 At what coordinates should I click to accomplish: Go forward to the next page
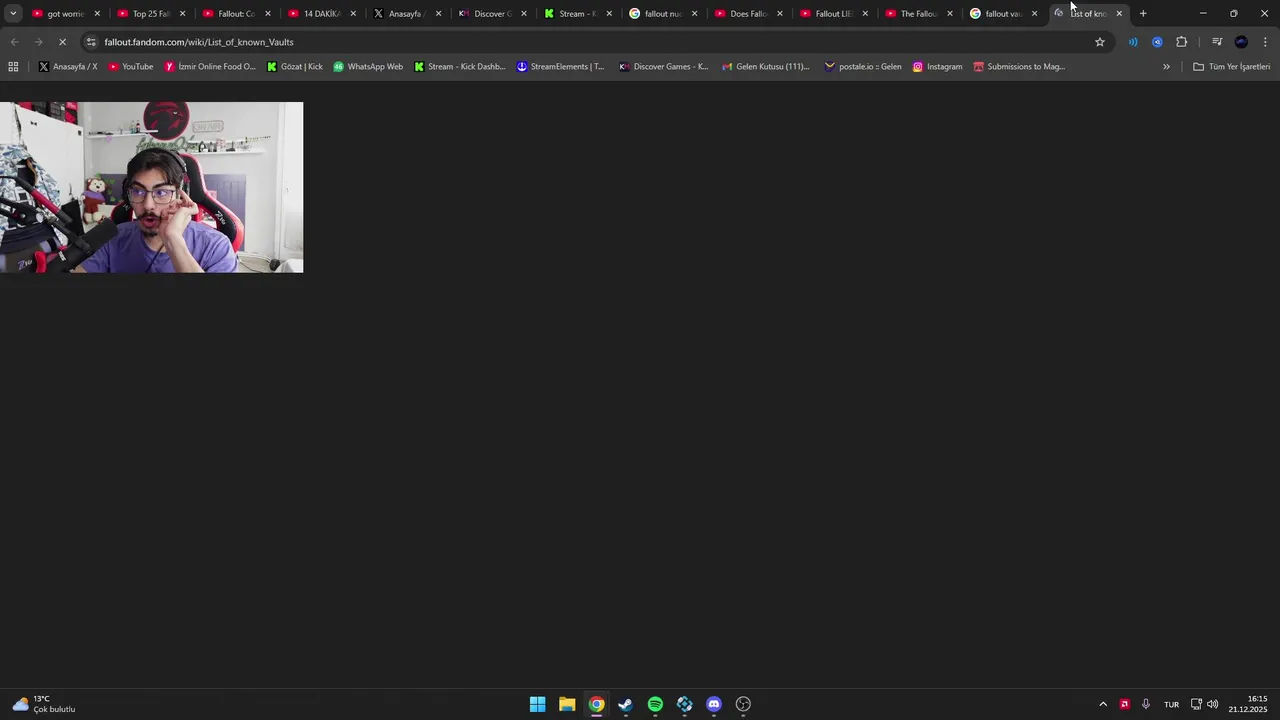[38, 42]
